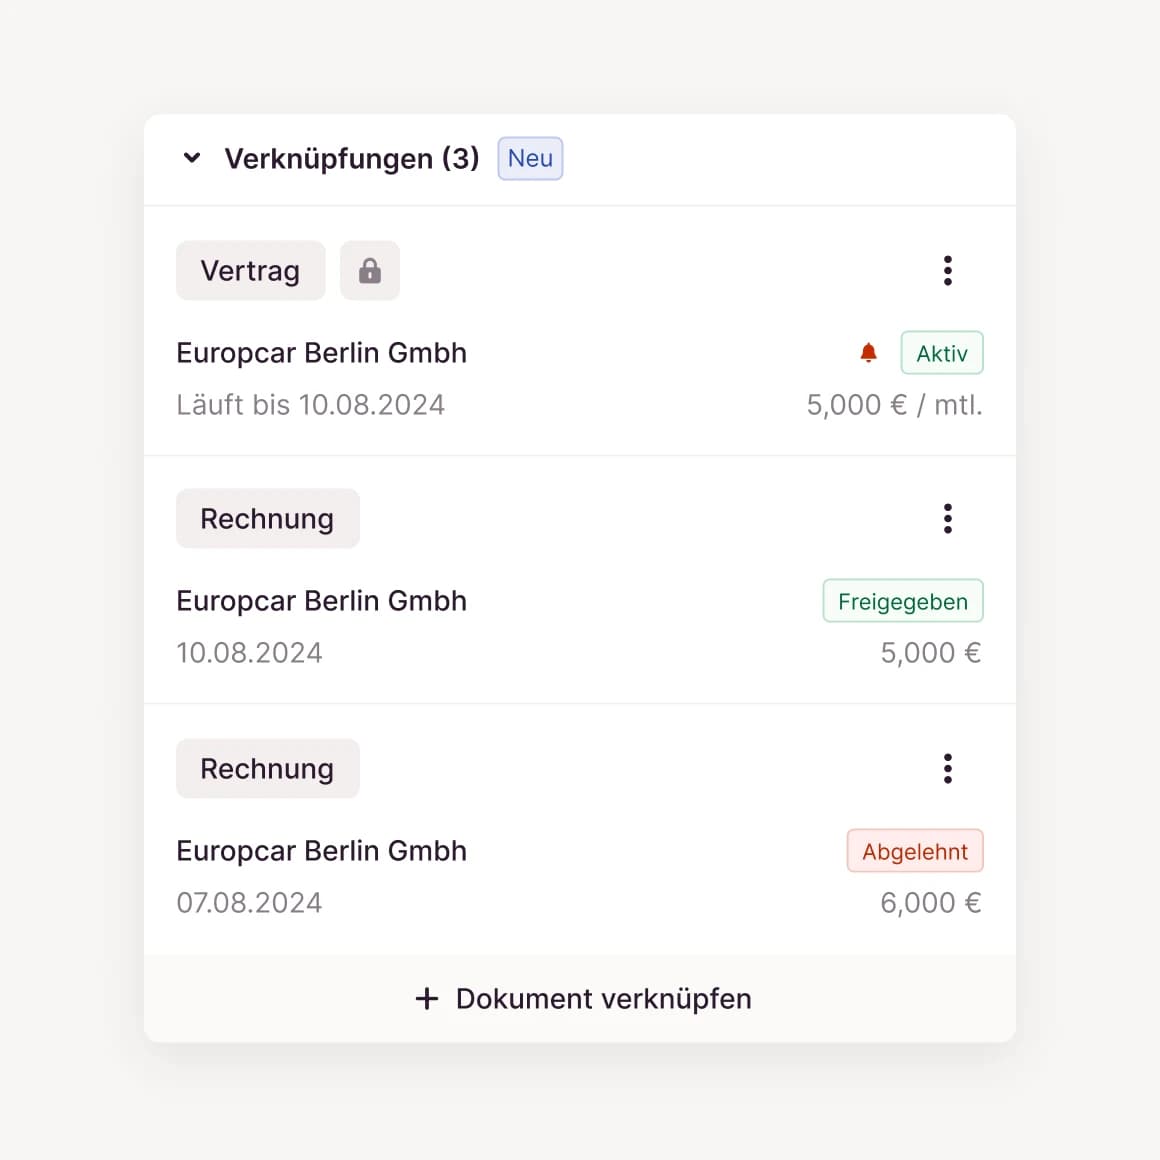The image size is (1160, 1160).
Task: Collapse the Verknüpfungen section chevron
Action: tap(192, 158)
